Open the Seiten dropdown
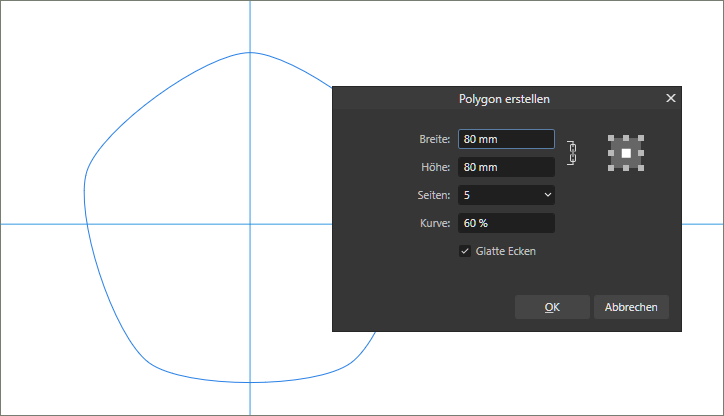The width and height of the screenshot is (724, 416). [x=506, y=195]
